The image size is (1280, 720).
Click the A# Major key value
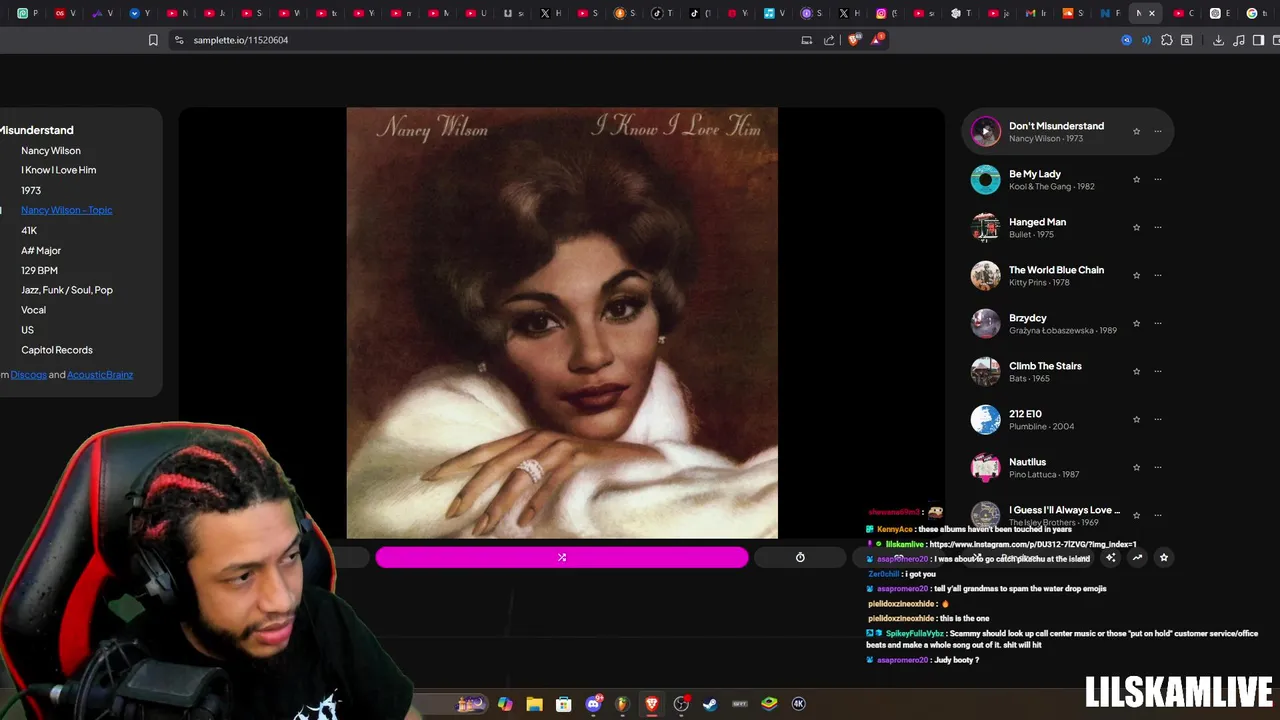pyautogui.click(x=41, y=250)
